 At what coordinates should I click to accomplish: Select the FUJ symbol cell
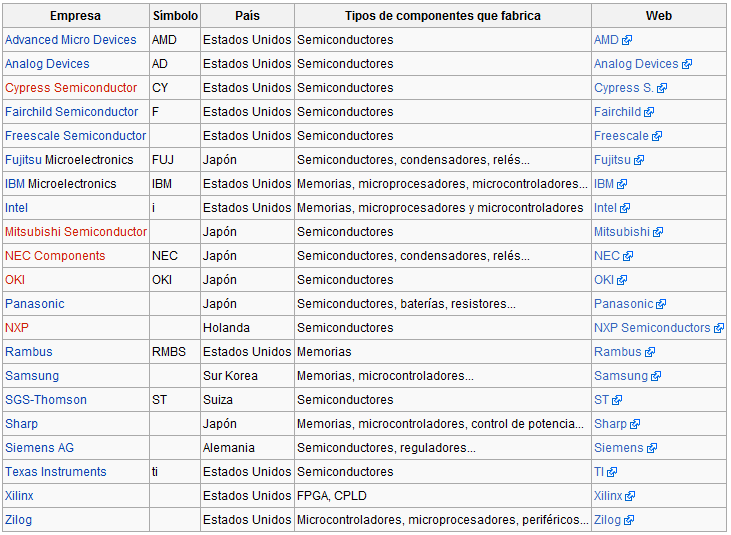tap(175, 160)
